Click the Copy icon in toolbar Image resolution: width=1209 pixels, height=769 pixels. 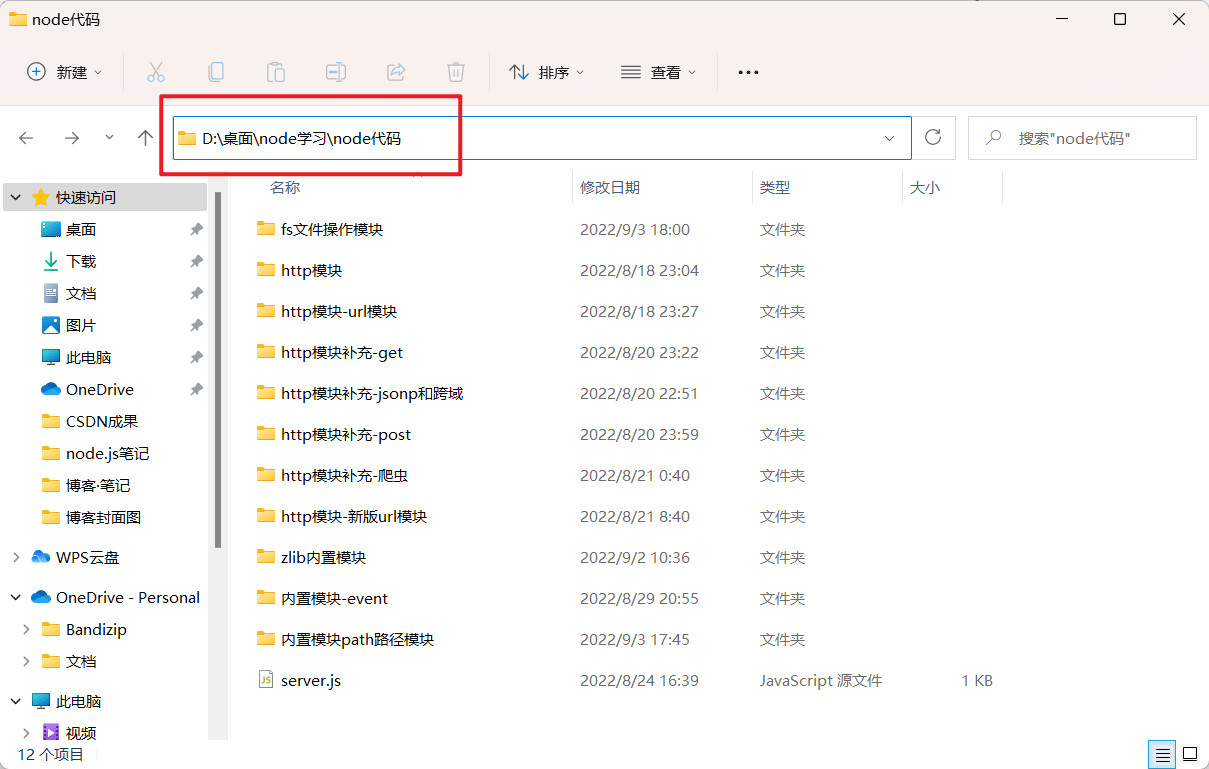[215, 72]
